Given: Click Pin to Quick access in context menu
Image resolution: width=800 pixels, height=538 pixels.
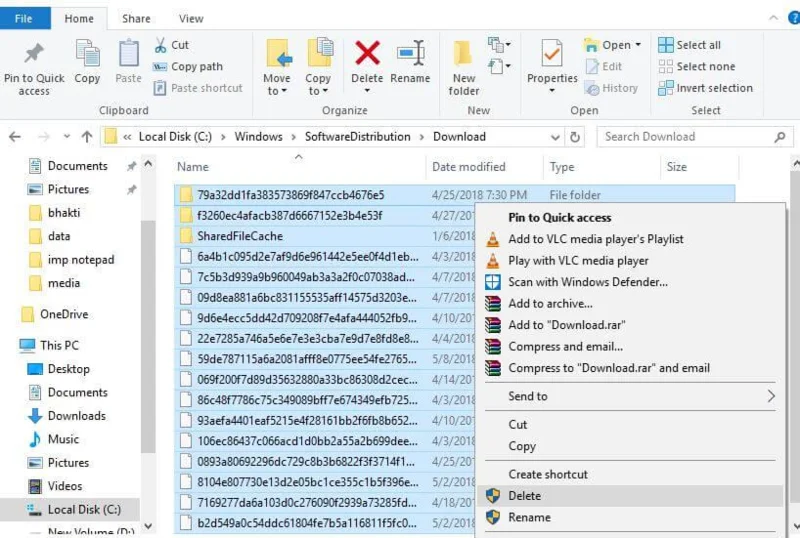Looking at the screenshot, I should [630, 217].
